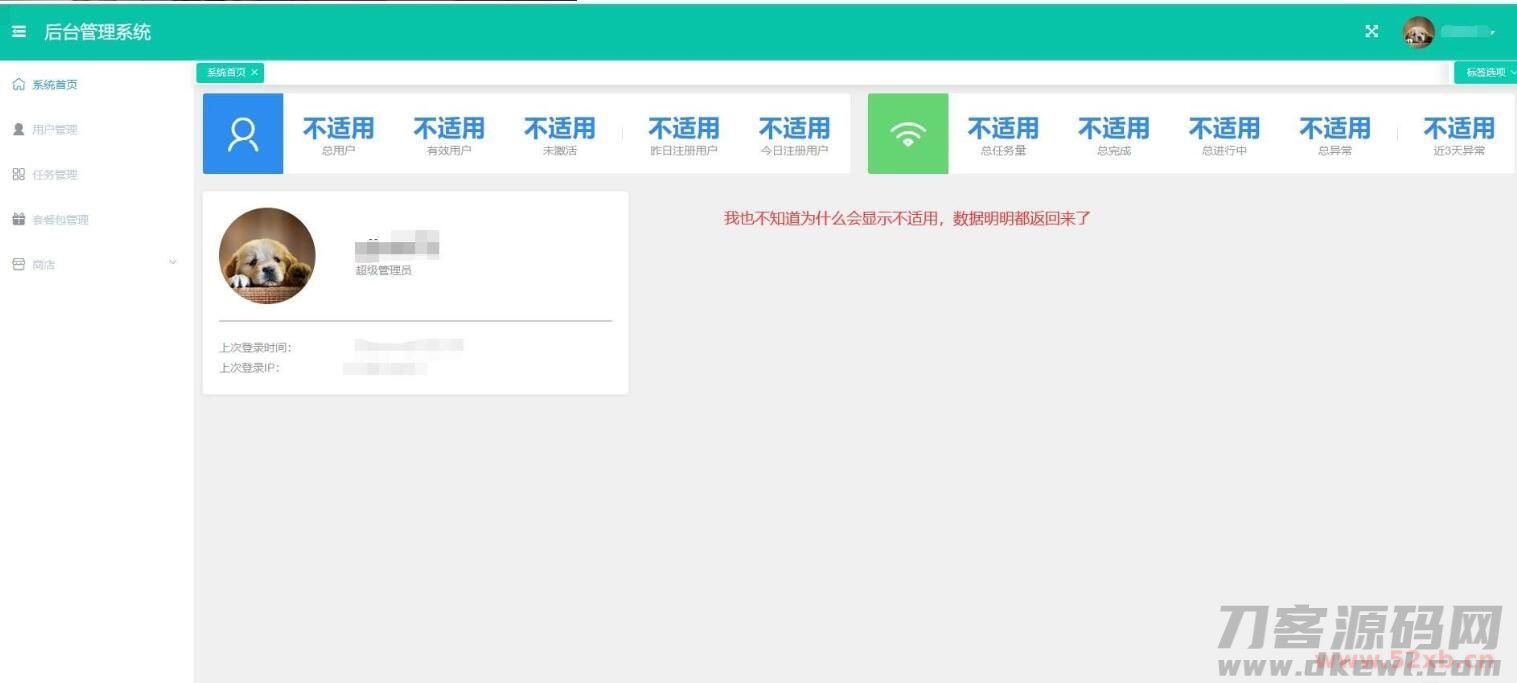This screenshot has width=1517, height=683.
Task: Click the fullscreen expand icon
Action: tap(1372, 31)
